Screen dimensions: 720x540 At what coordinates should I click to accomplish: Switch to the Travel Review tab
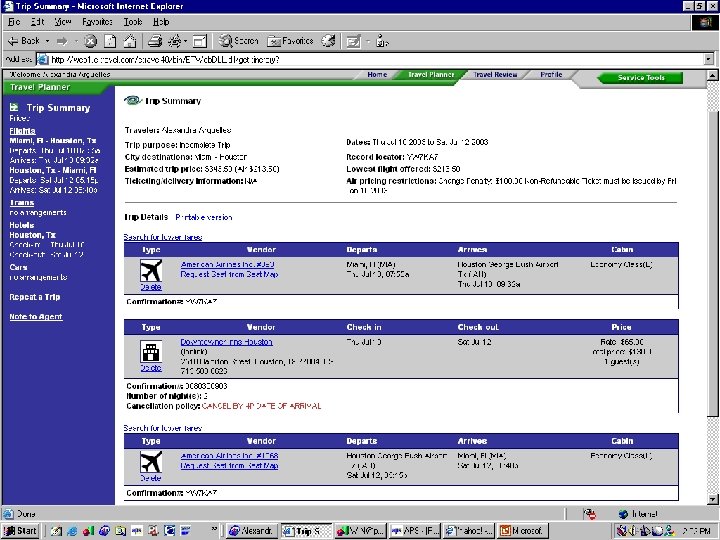tap(495, 74)
